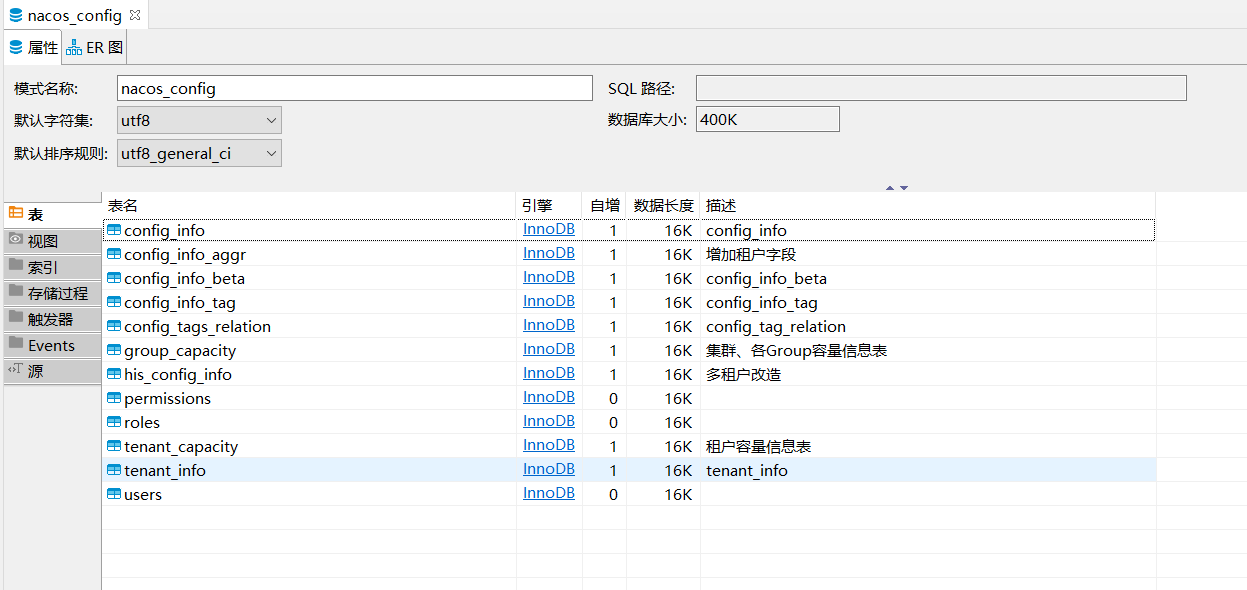The image size is (1247, 590).
Task: Close the nacos_config editor tab
Action: click(135, 14)
